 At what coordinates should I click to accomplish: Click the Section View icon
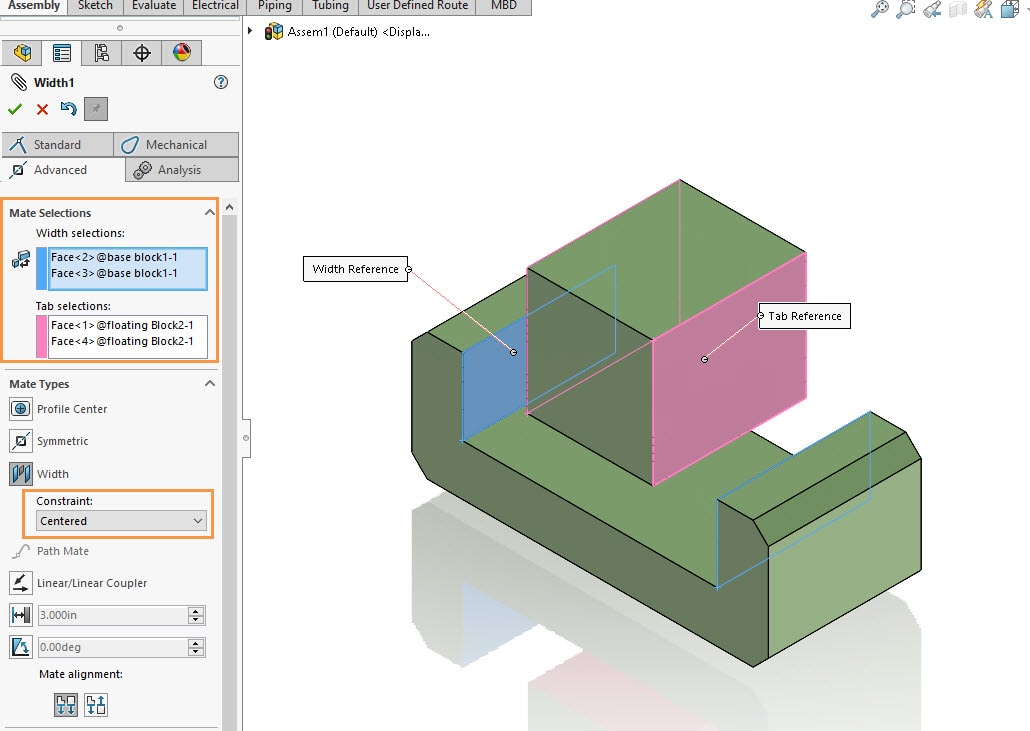(958, 9)
